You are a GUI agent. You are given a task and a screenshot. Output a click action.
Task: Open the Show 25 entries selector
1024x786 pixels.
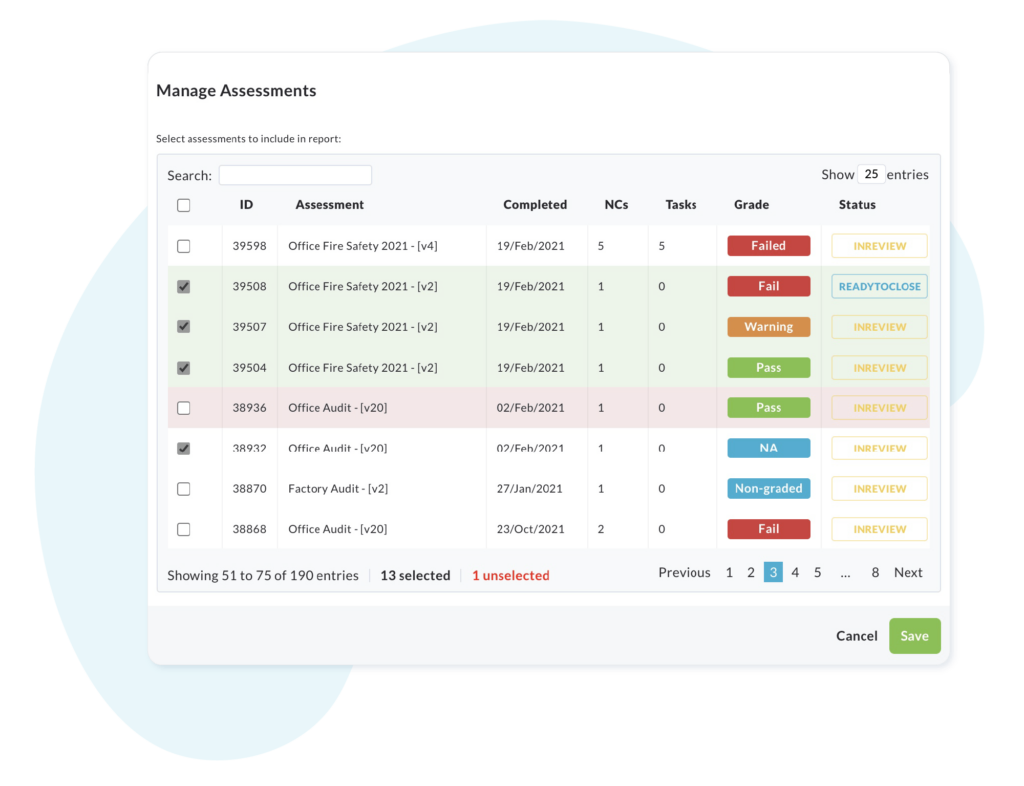click(871, 174)
